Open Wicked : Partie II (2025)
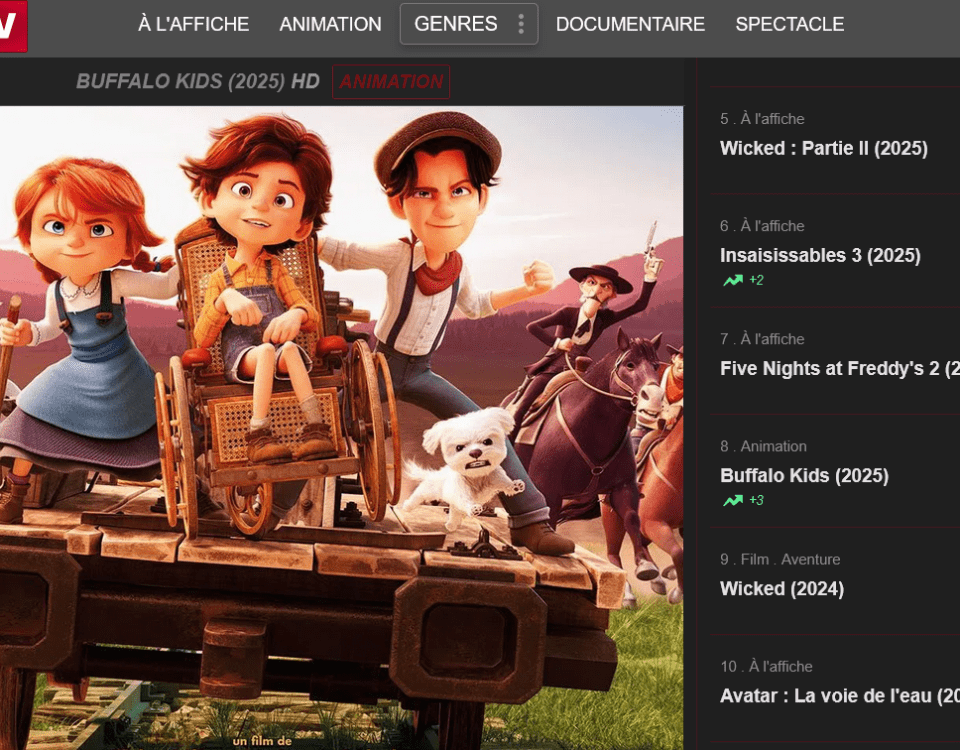This screenshot has width=960, height=750. coord(823,148)
